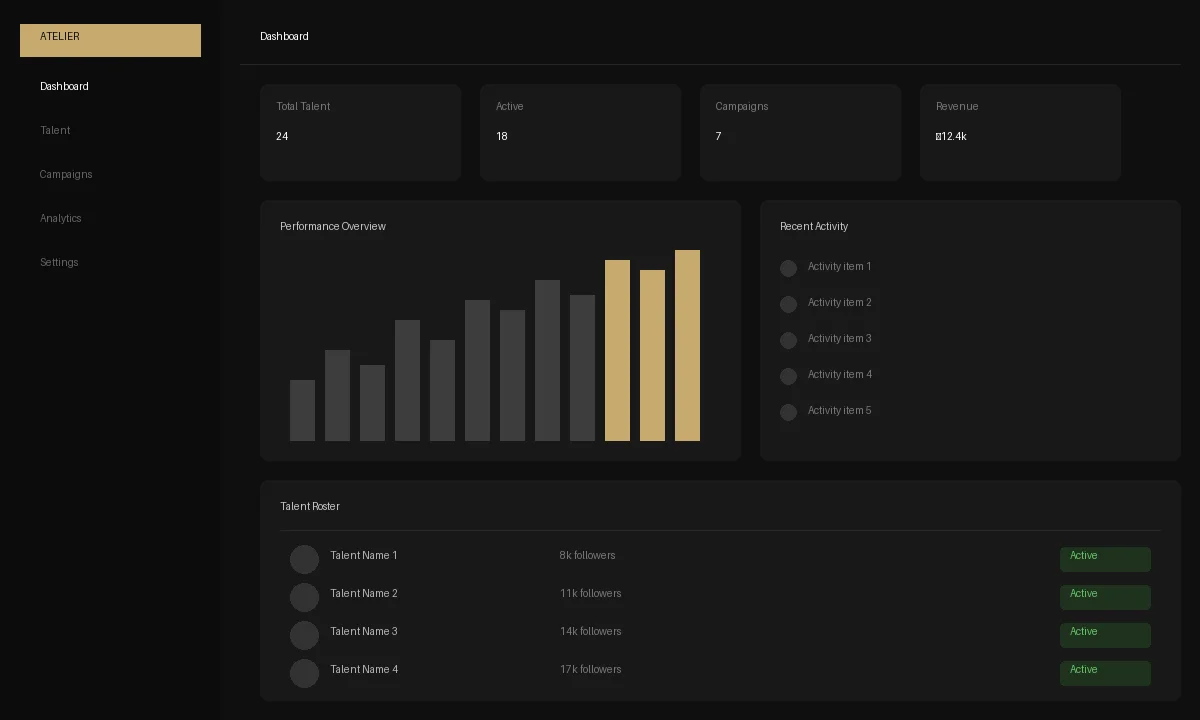Open the Campaigns section
Screen dimensions: 1200x720
click(x=66, y=174)
